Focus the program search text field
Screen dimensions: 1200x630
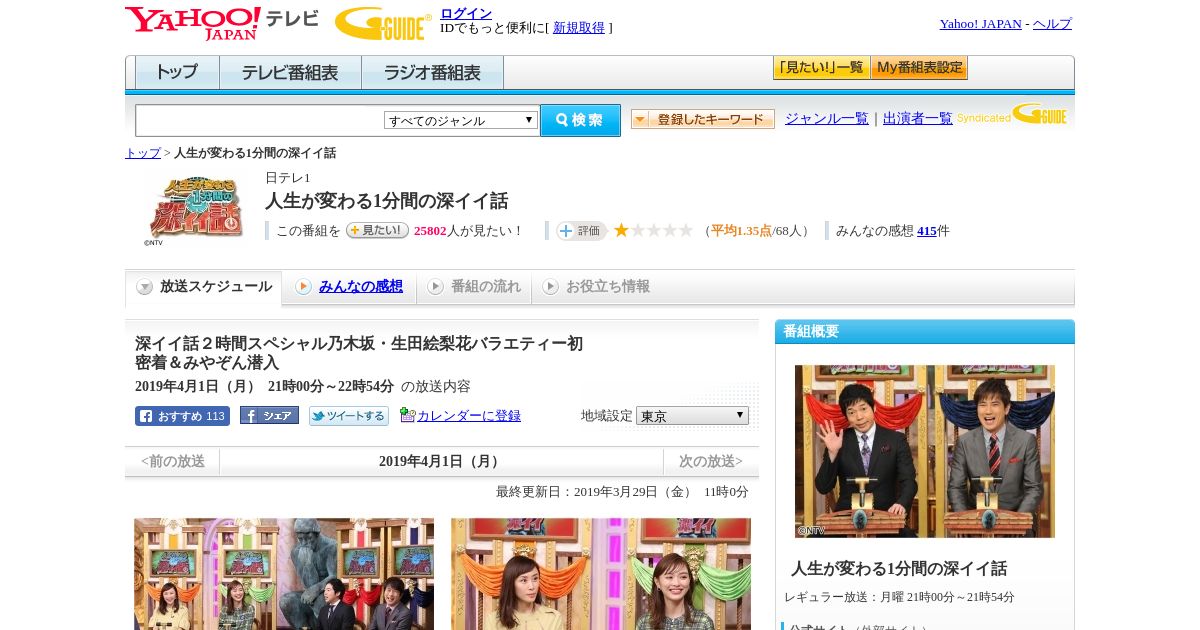[x=260, y=120]
